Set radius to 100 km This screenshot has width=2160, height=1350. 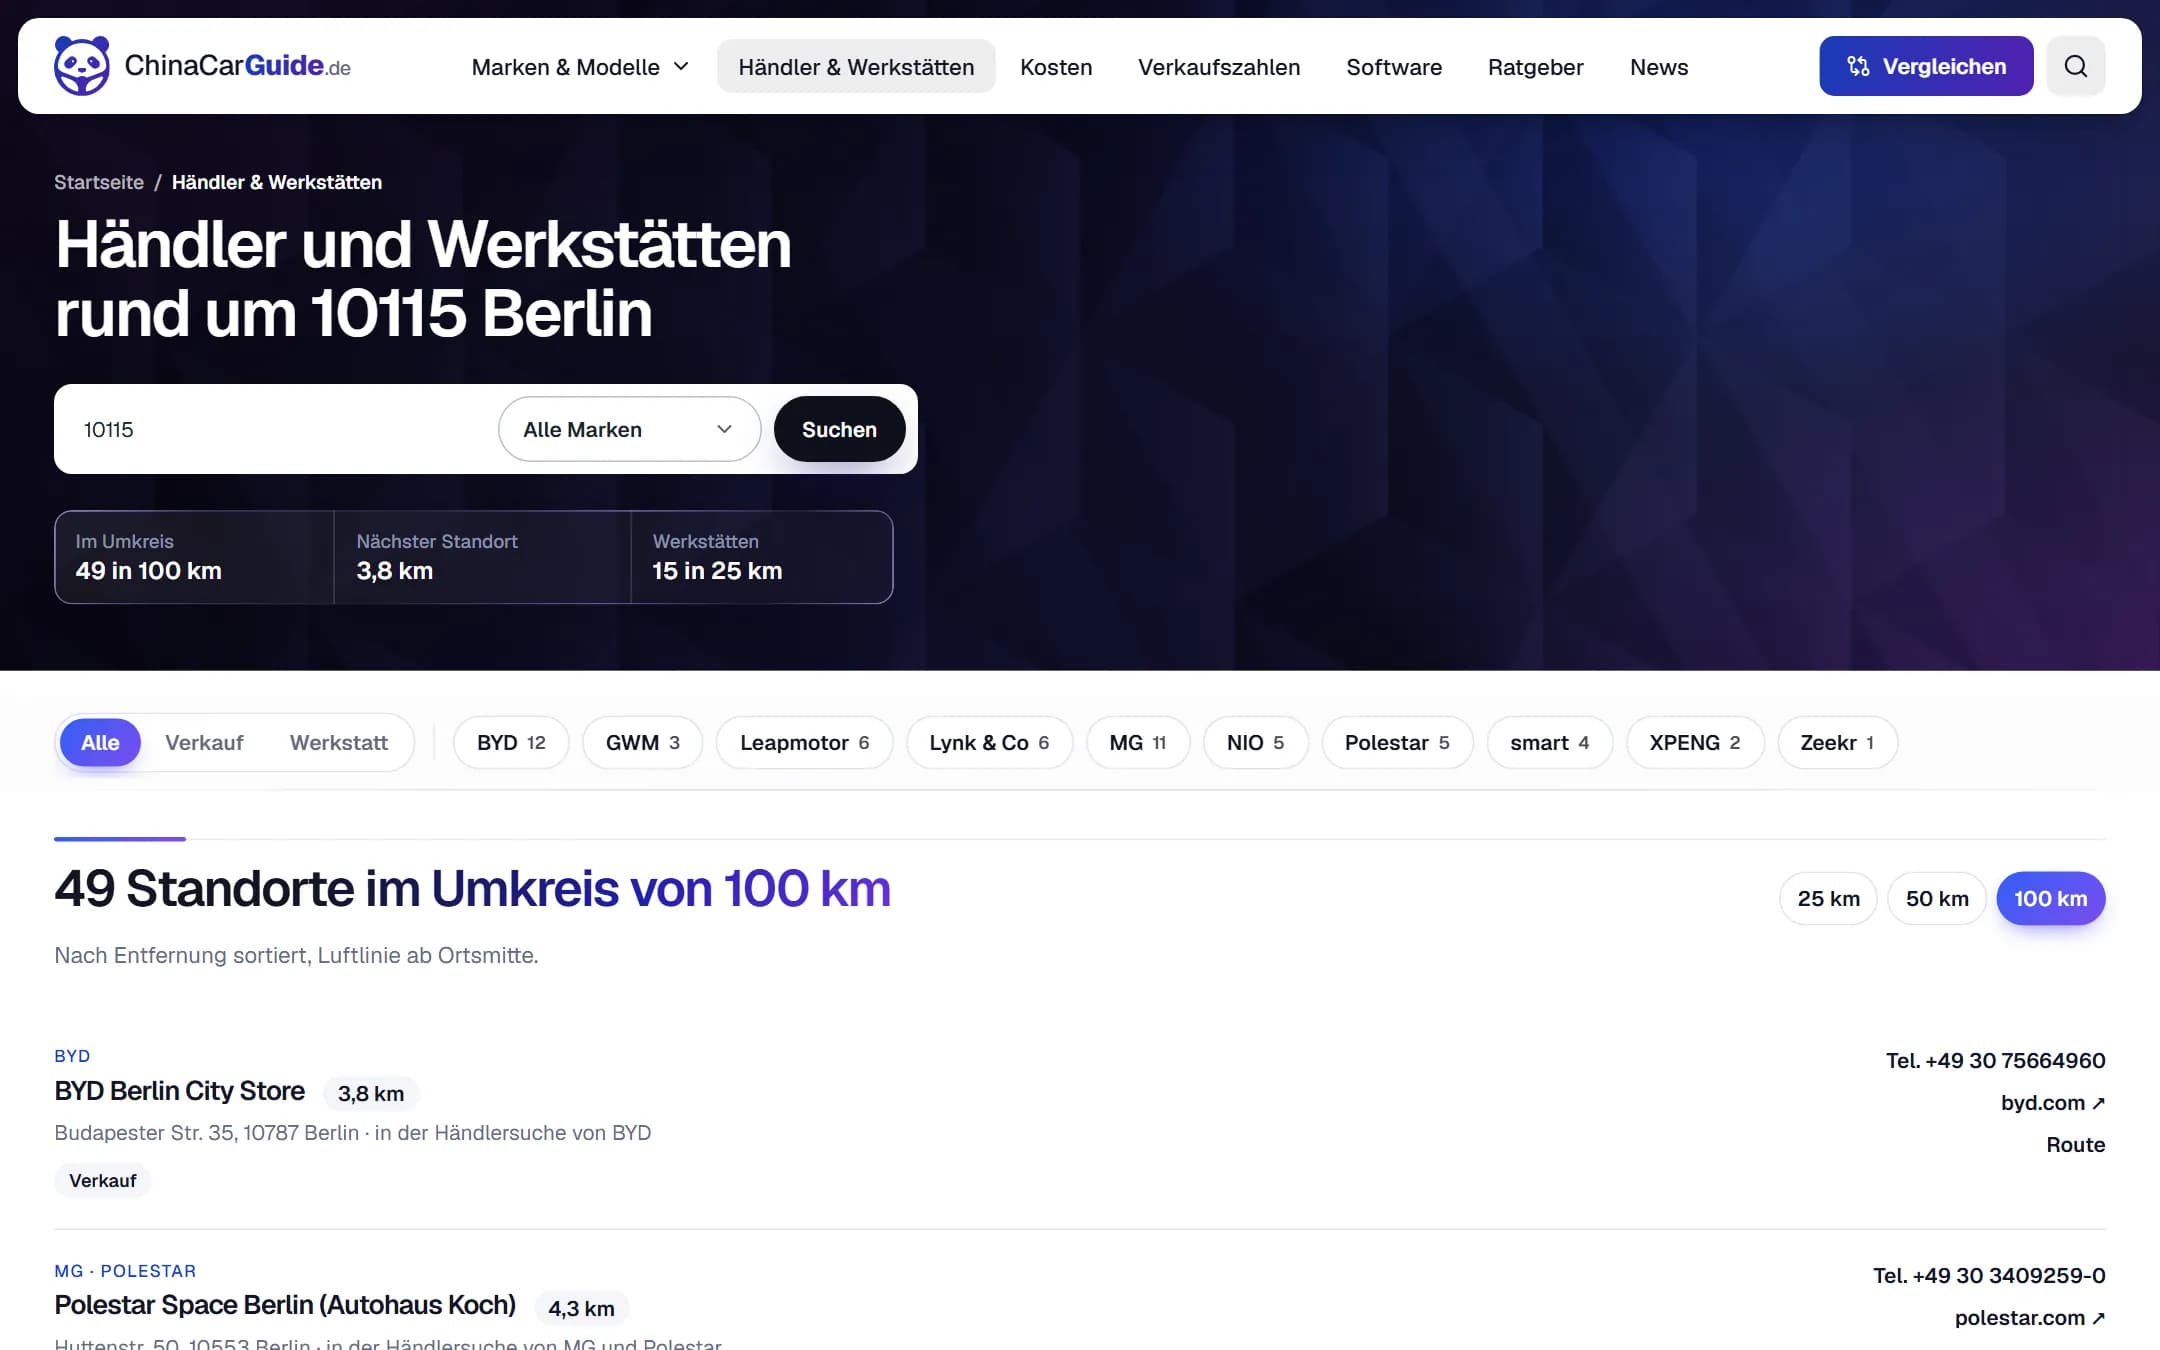tap(2050, 898)
